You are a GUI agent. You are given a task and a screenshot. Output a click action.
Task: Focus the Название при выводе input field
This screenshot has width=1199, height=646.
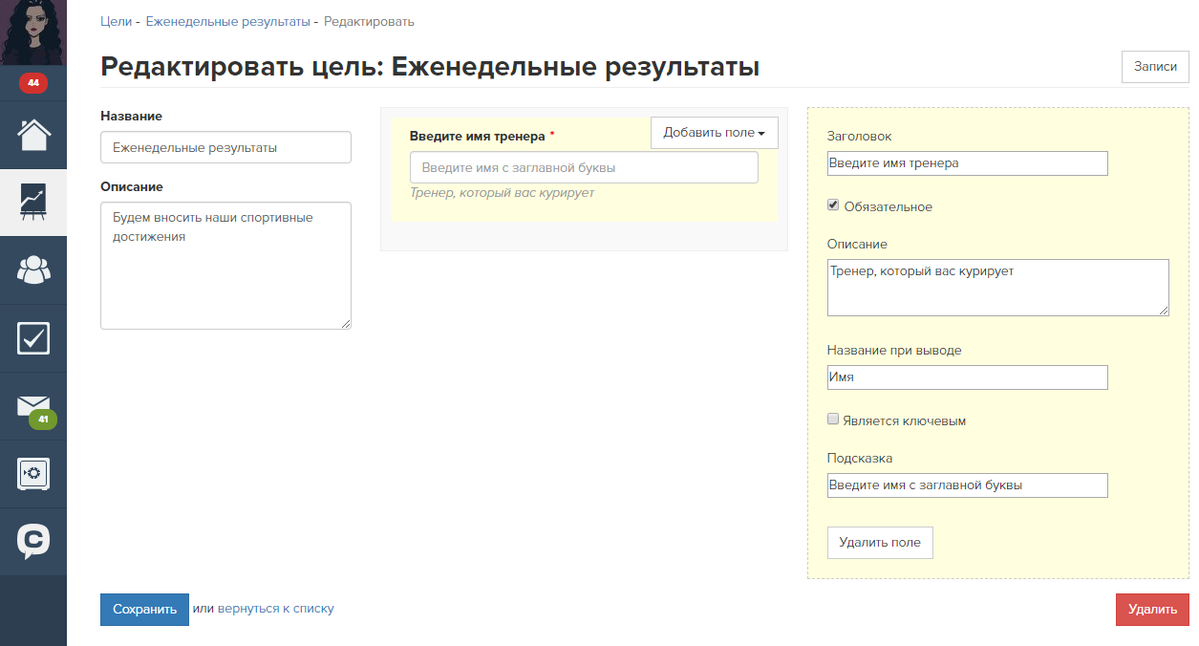pyautogui.click(x=967, y=377)
